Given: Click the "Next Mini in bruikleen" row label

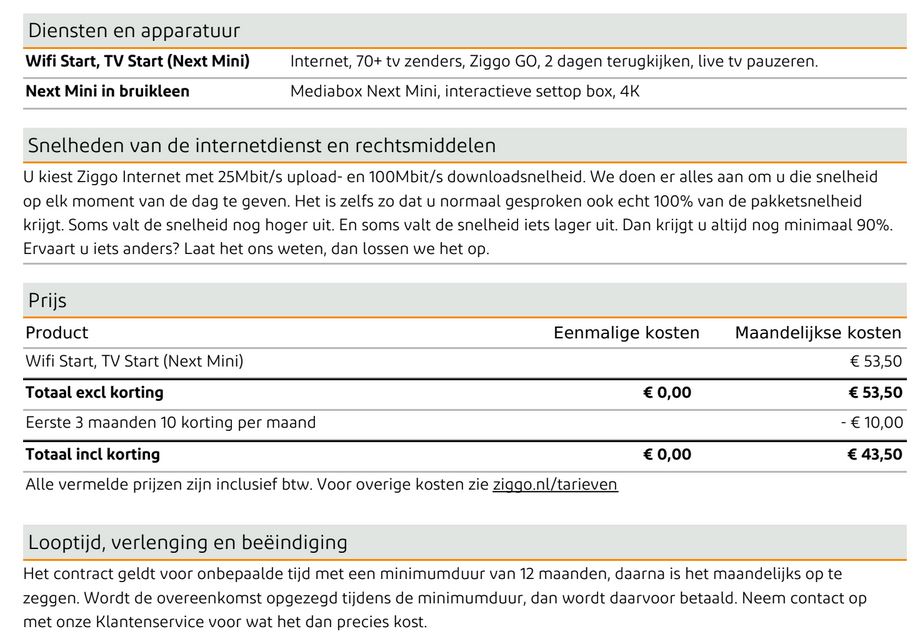Looking at the screenshot, I should [107, 92].
